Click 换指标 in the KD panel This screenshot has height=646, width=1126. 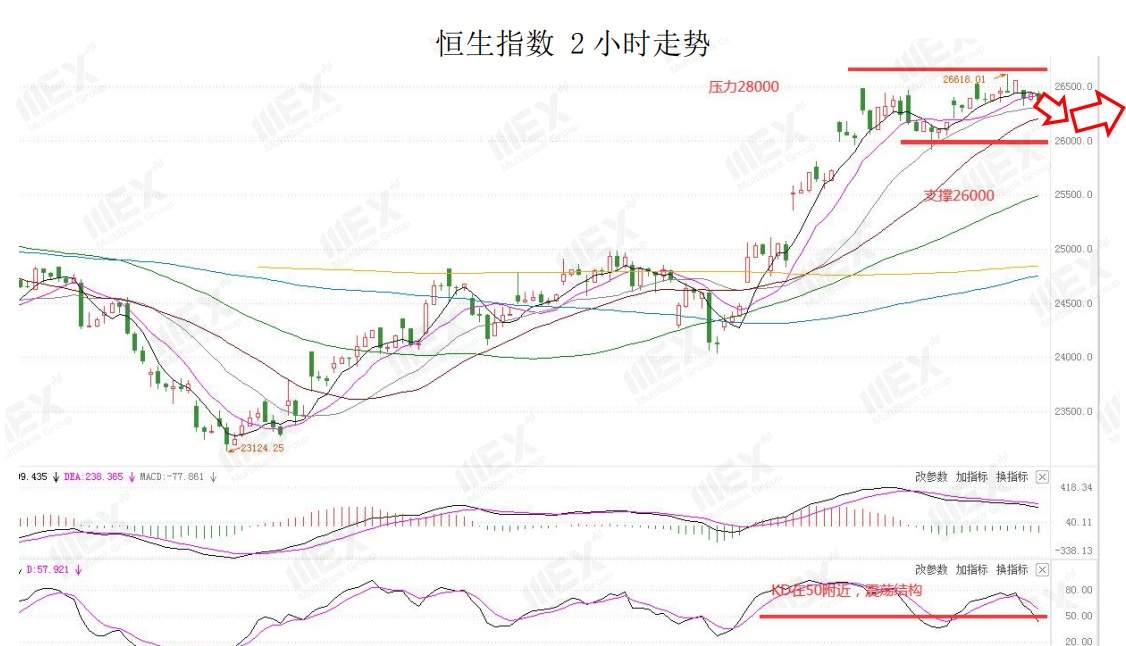click(x=1012, y=569)
